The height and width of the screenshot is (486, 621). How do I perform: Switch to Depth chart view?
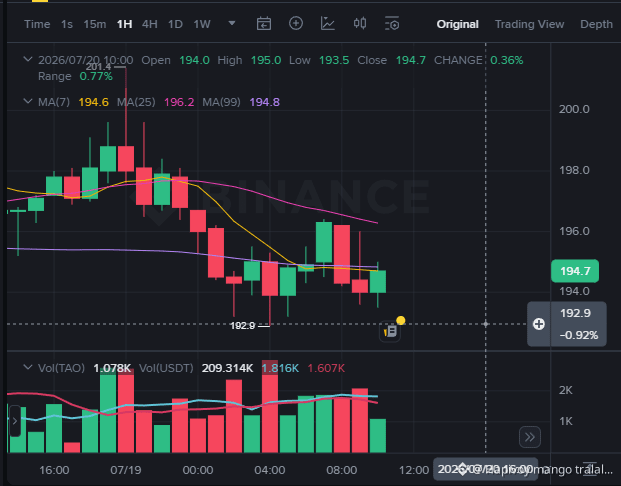596,24
